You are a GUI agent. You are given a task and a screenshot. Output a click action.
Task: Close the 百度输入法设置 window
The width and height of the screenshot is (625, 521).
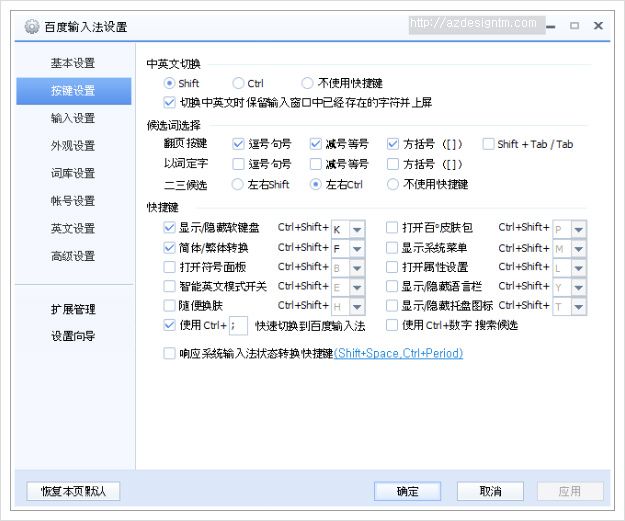tap(598, 26)
